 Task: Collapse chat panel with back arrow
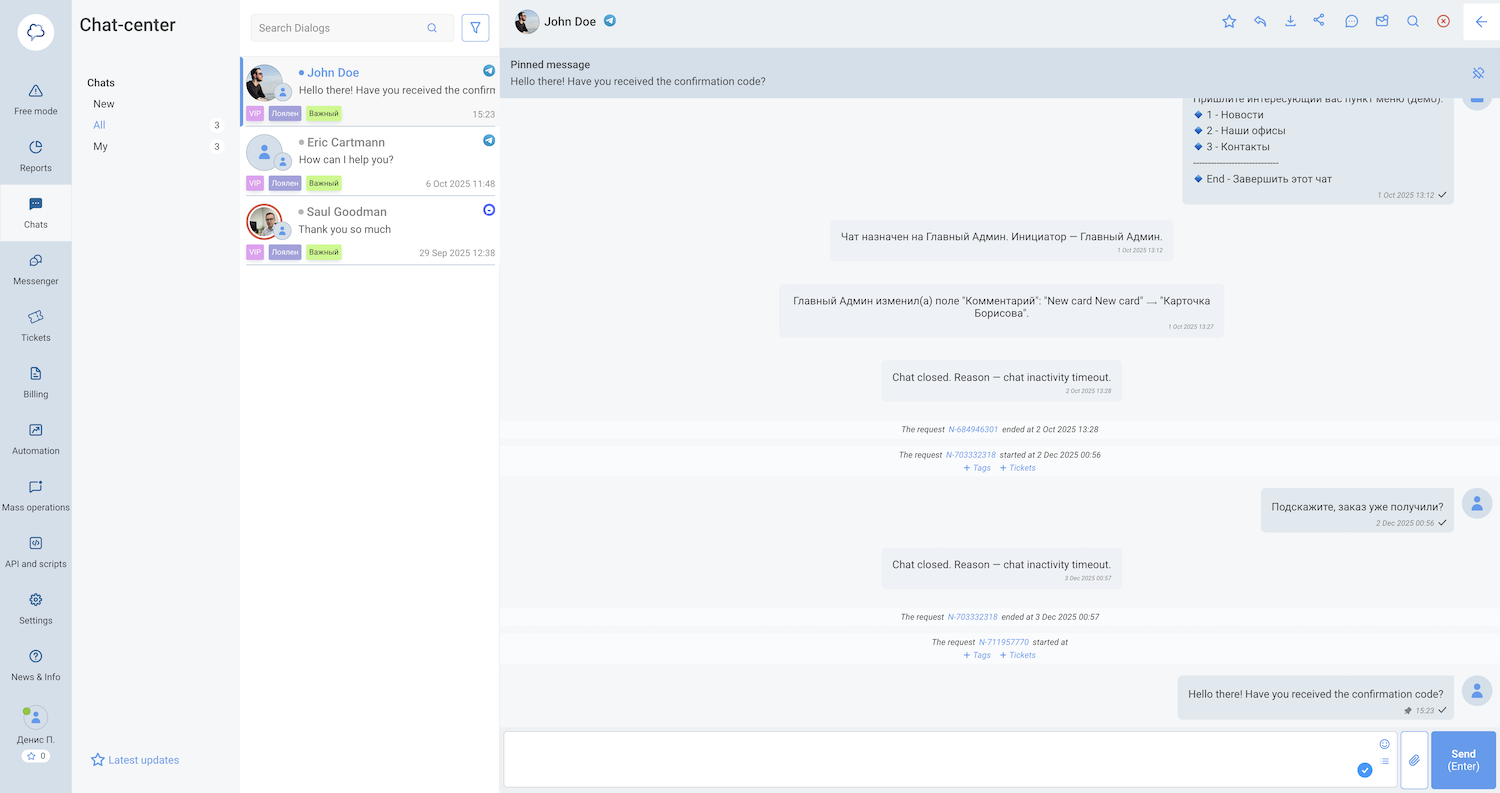click(1481, 21)
